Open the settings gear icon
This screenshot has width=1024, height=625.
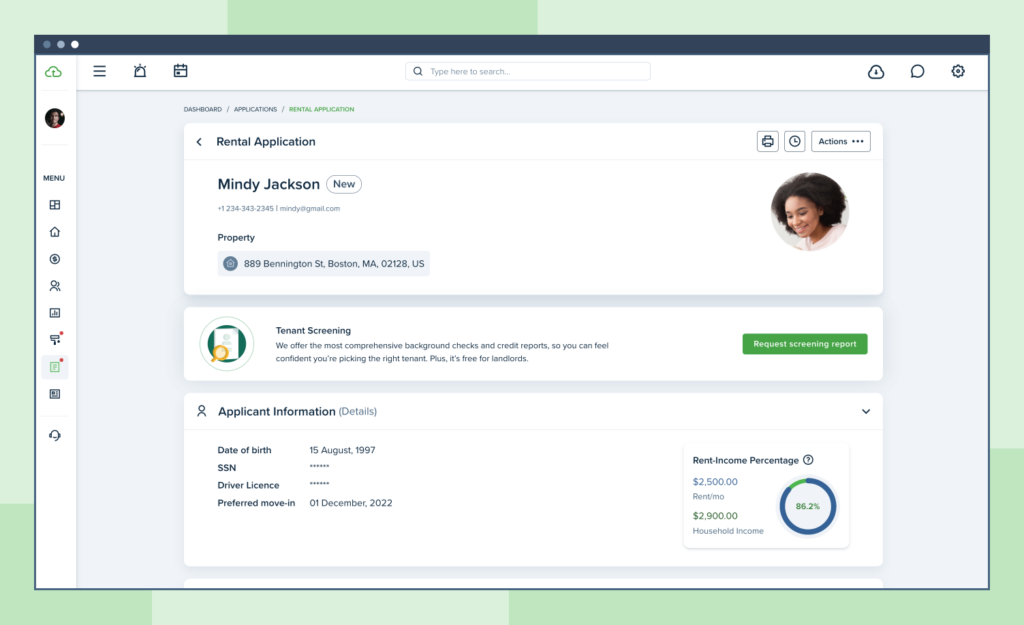957,71
